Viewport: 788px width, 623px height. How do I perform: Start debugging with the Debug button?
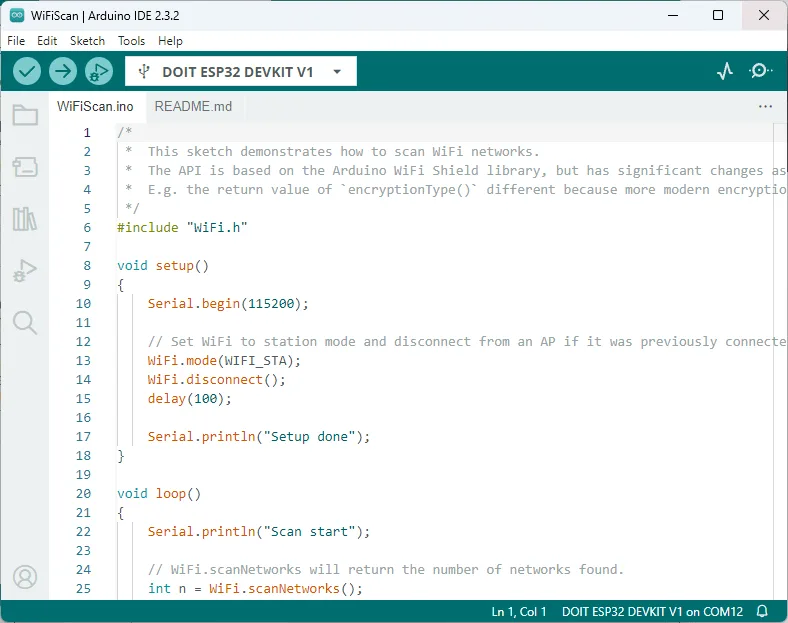pos(98,71)
